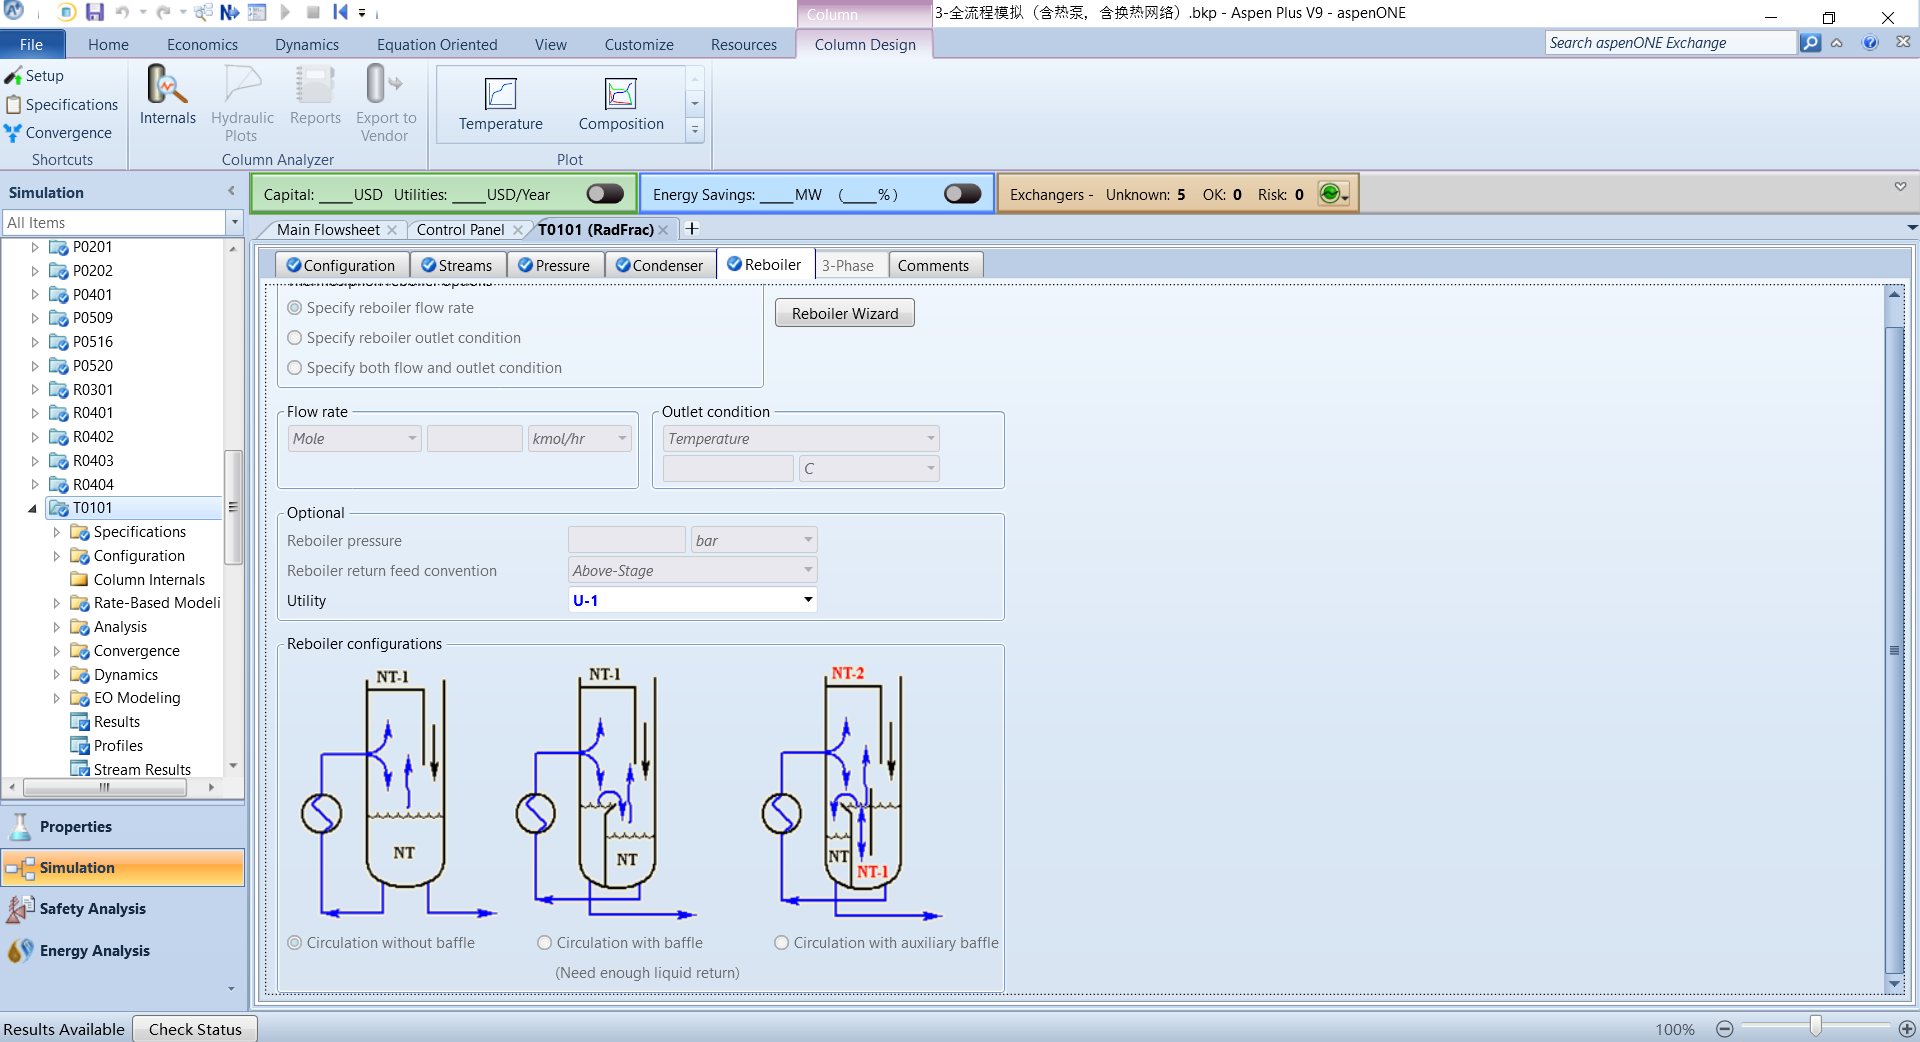The height and width of the screenshot is (1042, 1920).
Task: Adjust the zoom slider handle
Action: [1815, 1026]
